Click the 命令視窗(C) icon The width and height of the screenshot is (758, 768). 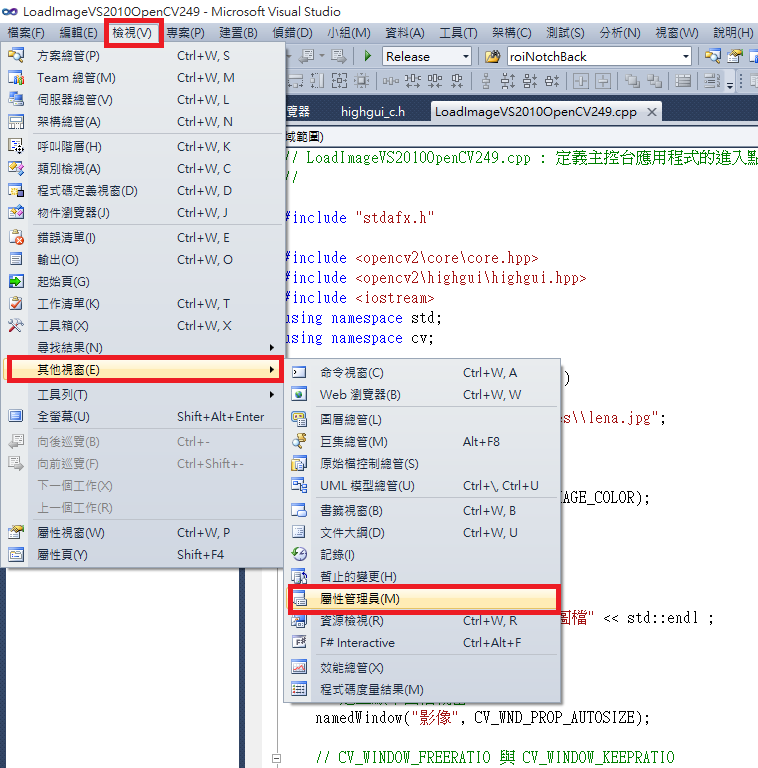tap(299, 373)
